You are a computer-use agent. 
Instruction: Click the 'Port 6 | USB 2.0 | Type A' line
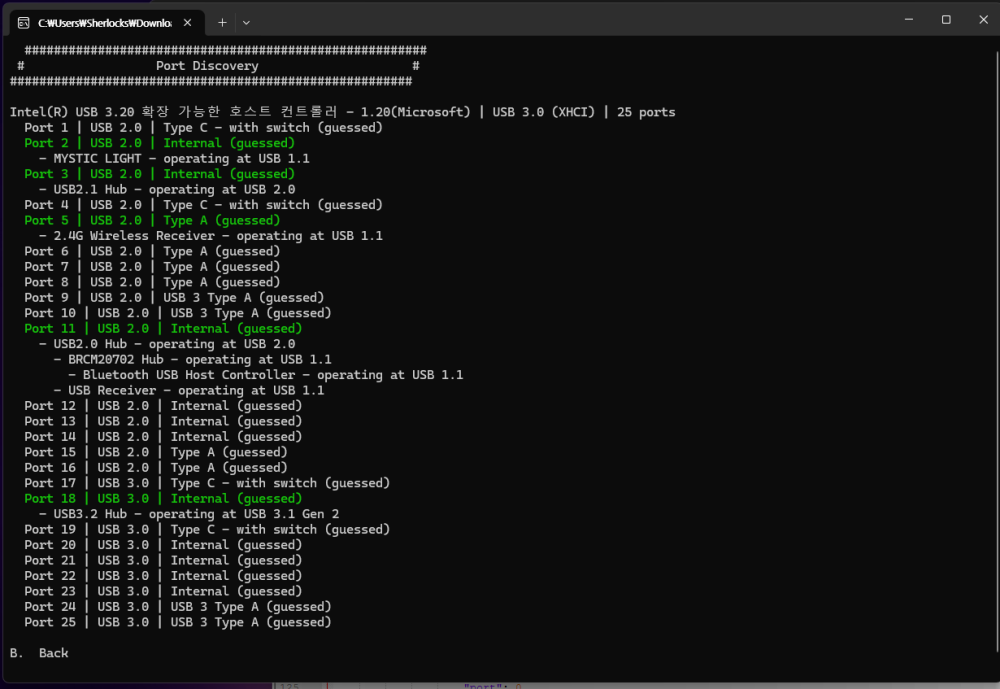click(x=152, y=251)
